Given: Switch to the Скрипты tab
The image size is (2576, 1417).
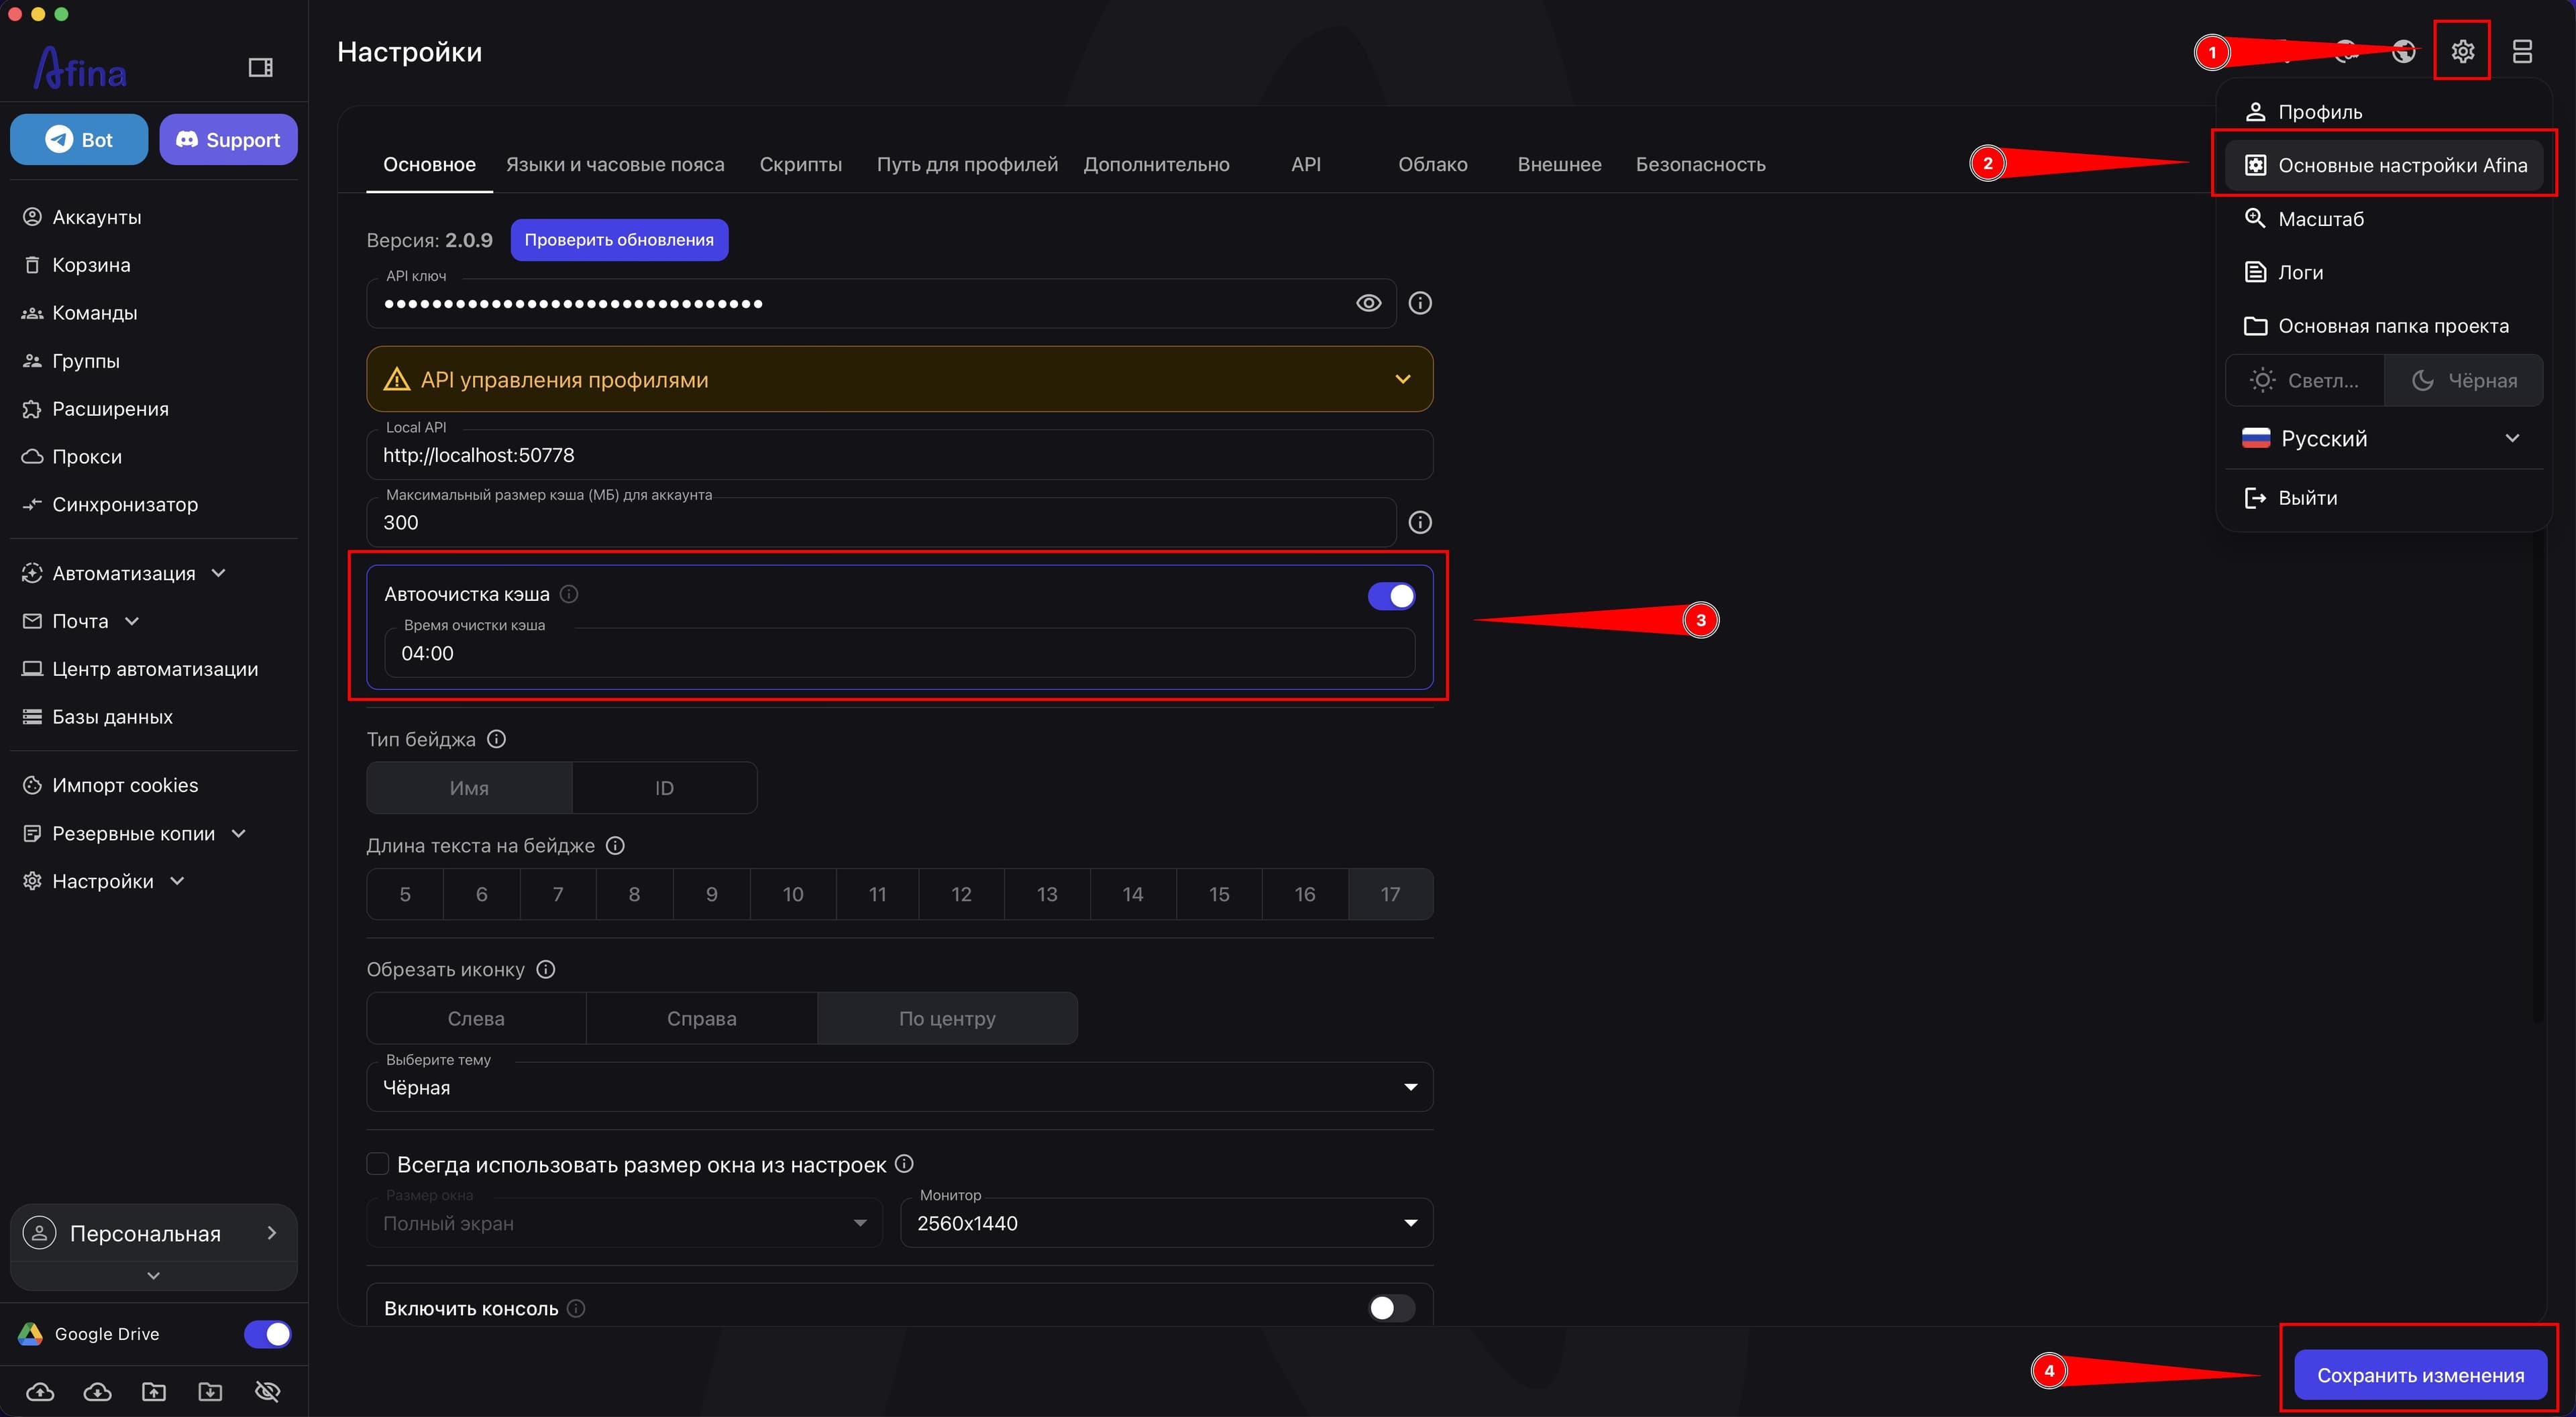Looking at the screenshot, I should tap(800, 164).
